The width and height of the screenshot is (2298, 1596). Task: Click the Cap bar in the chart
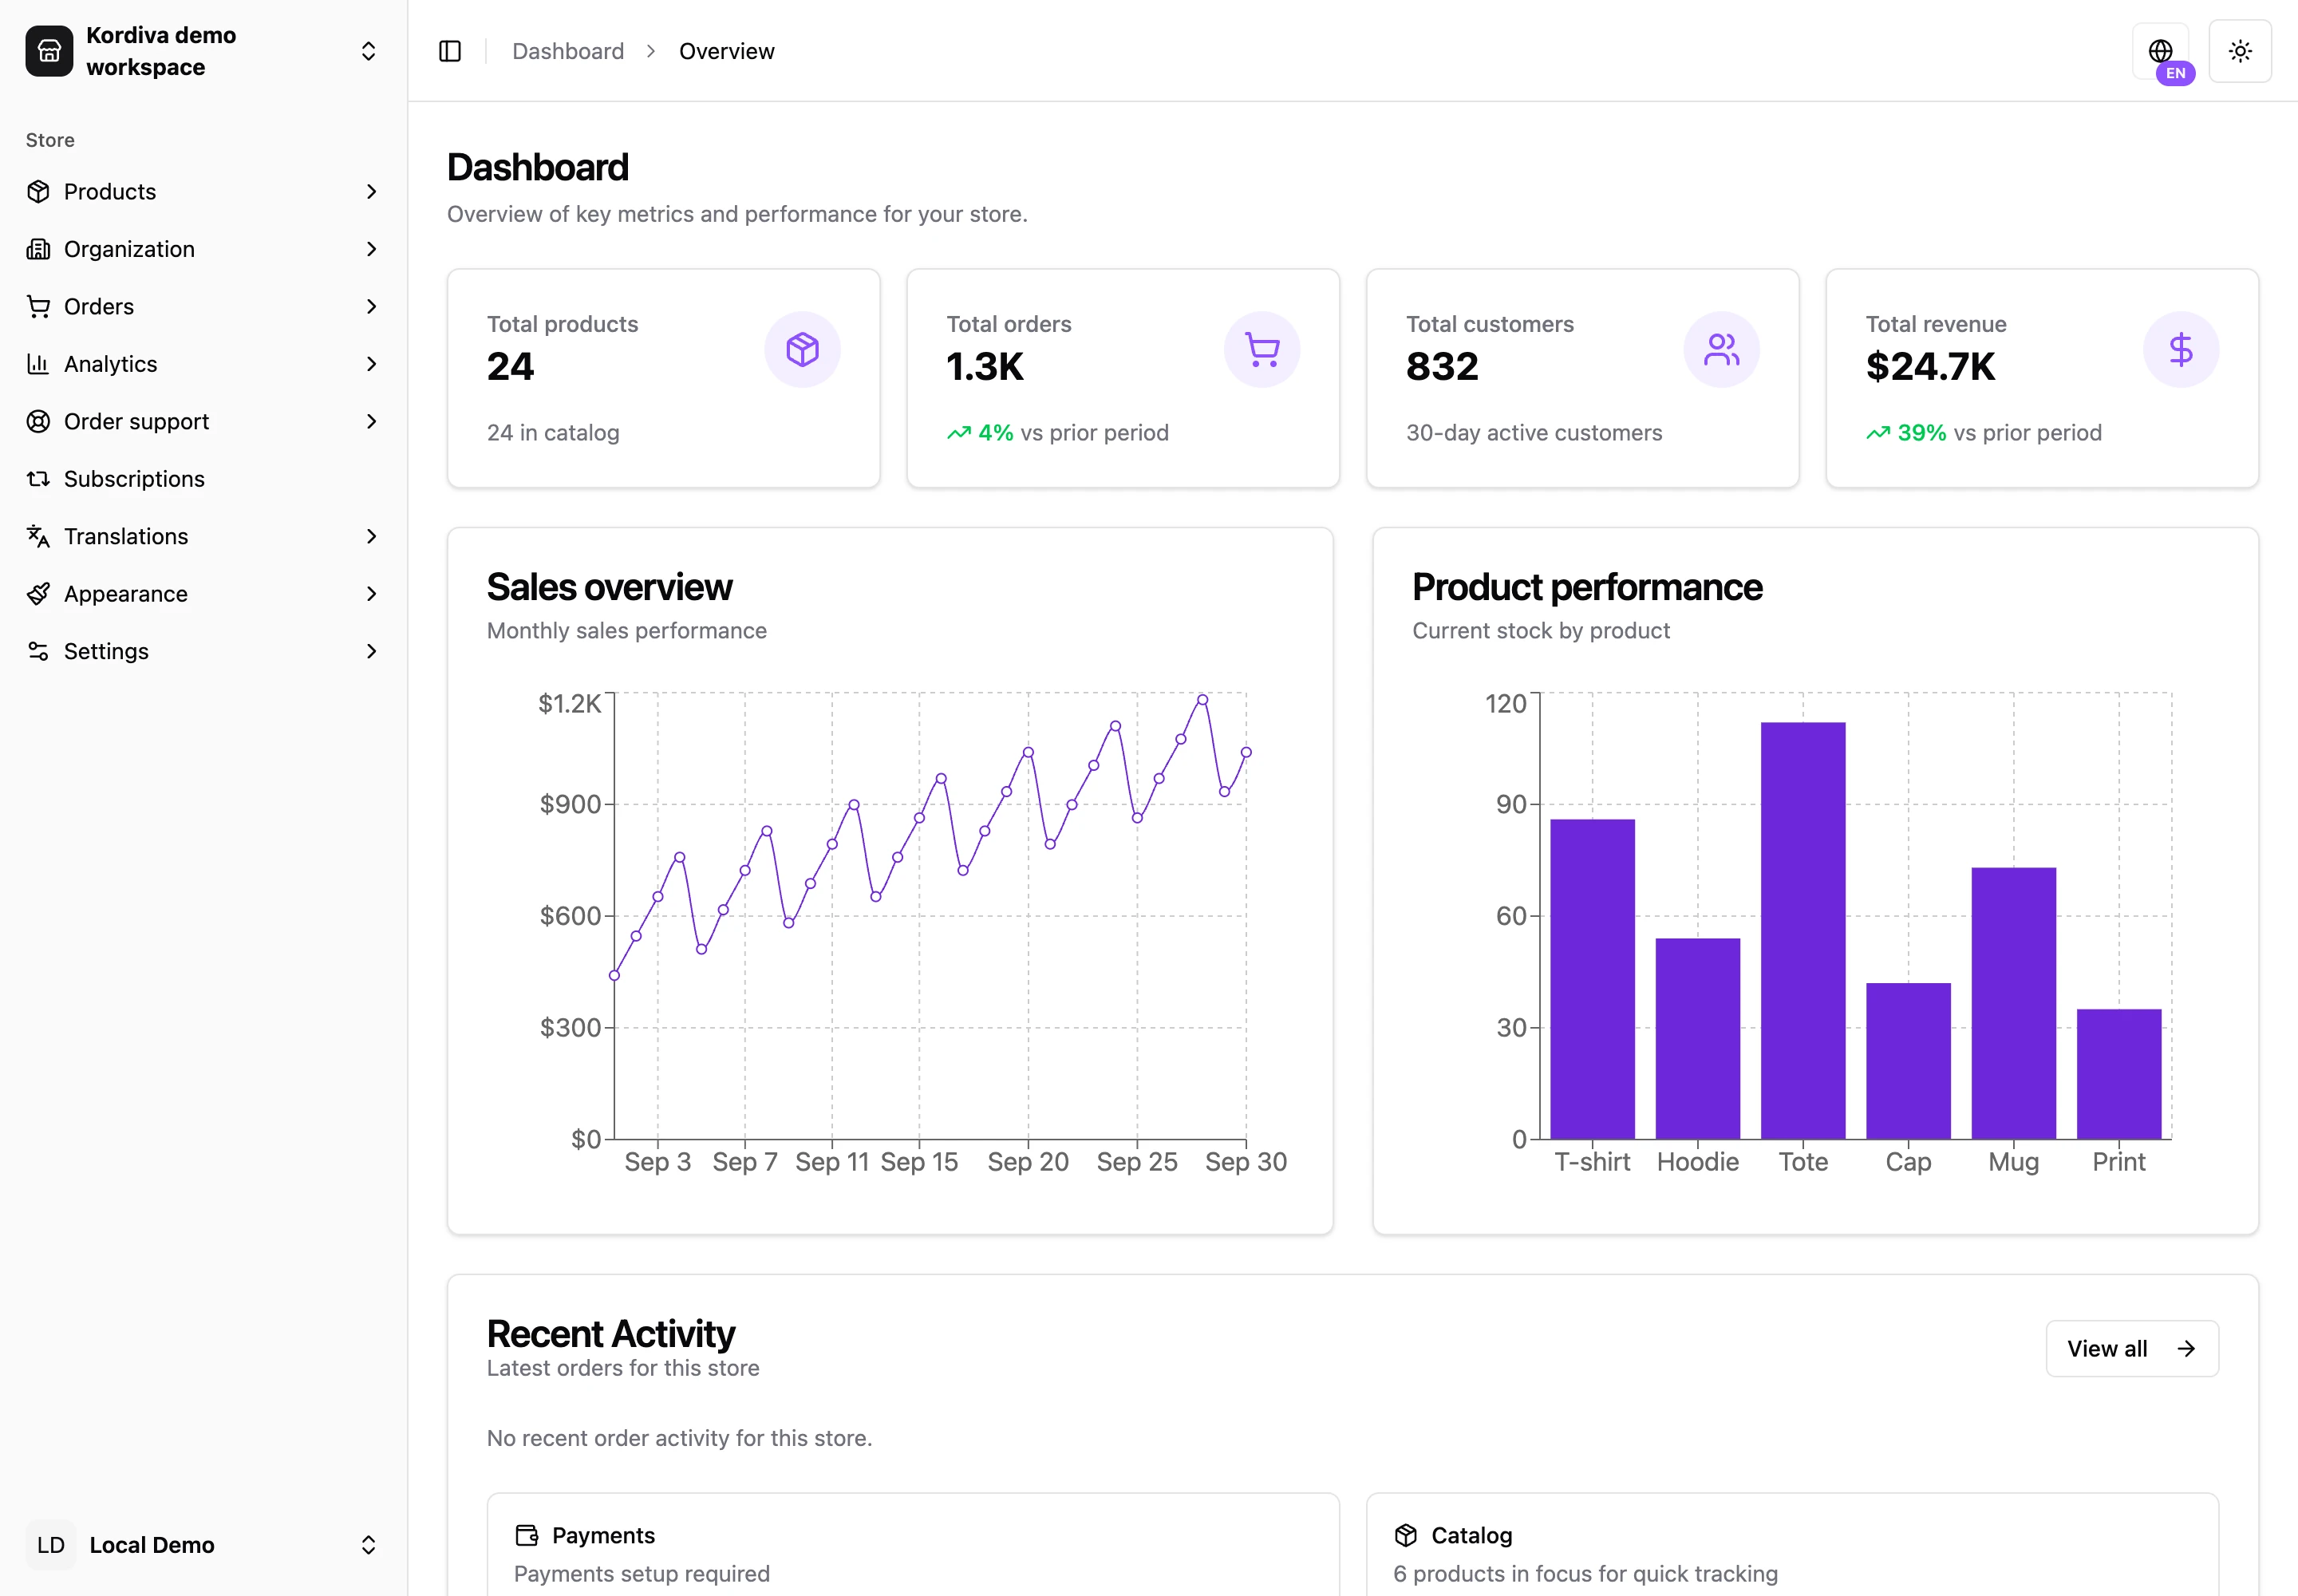pyautogui.click(x=1908, y=1061)
